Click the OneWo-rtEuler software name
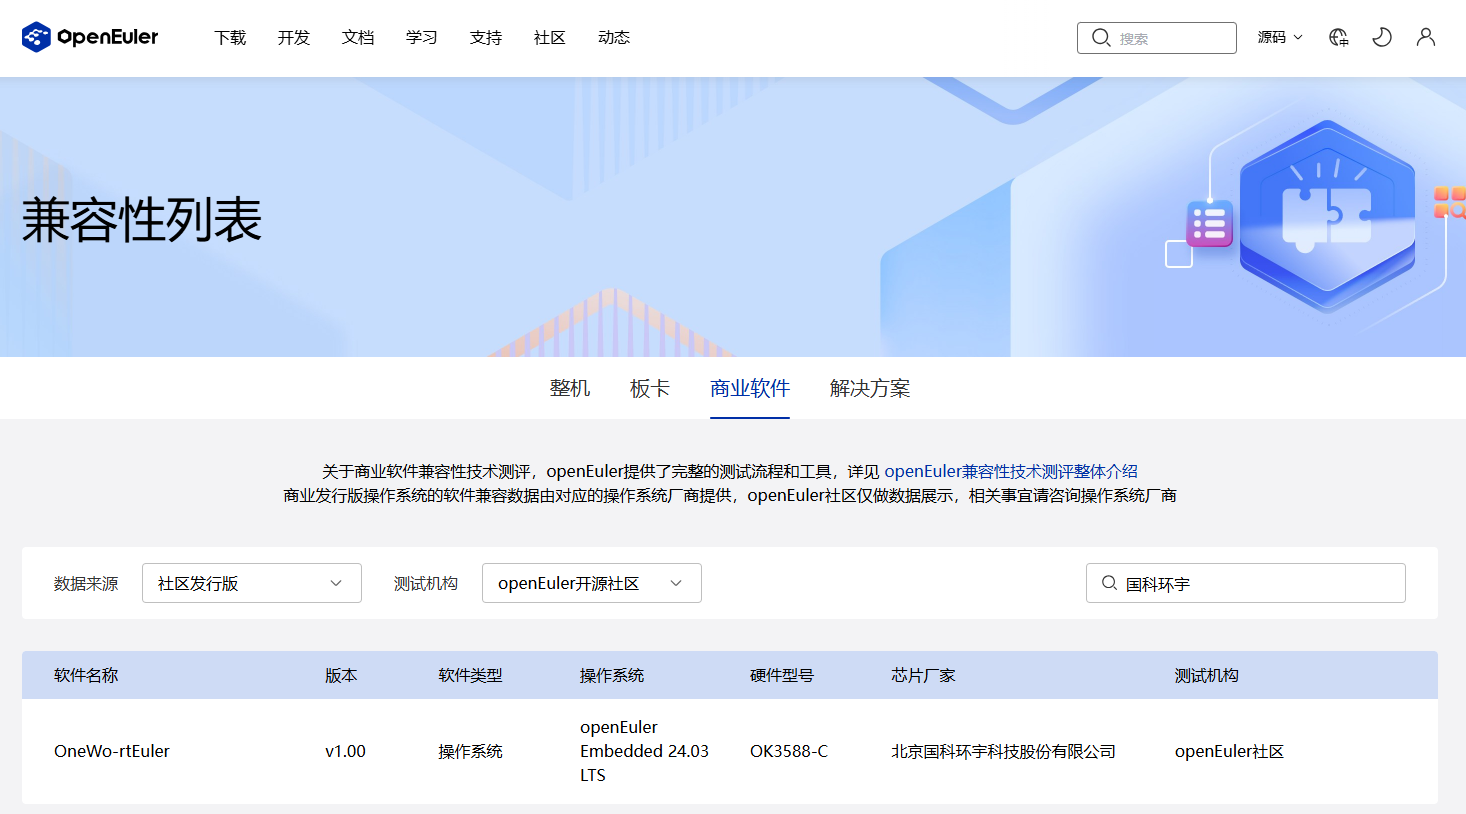Screen dimensions: 1466x814 tap(112, 751)
